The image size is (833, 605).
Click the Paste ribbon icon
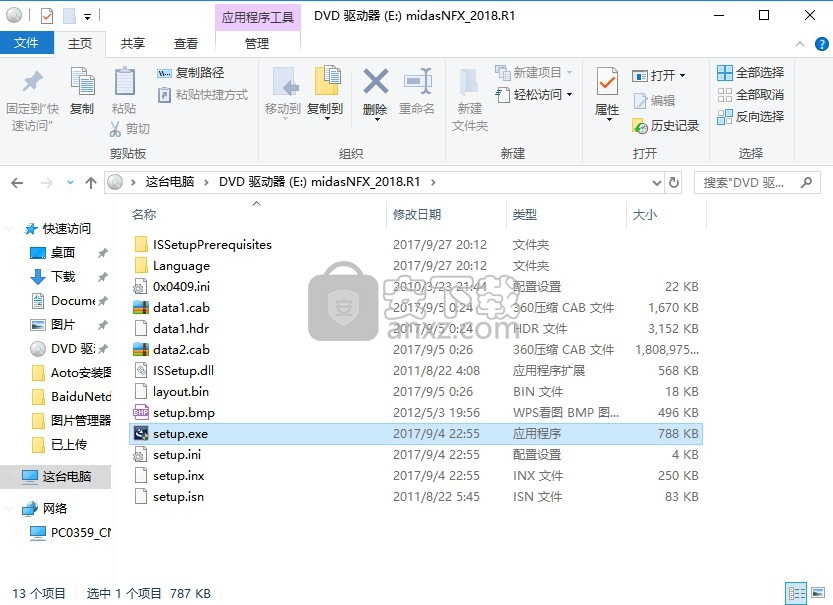tap(124, 82)
